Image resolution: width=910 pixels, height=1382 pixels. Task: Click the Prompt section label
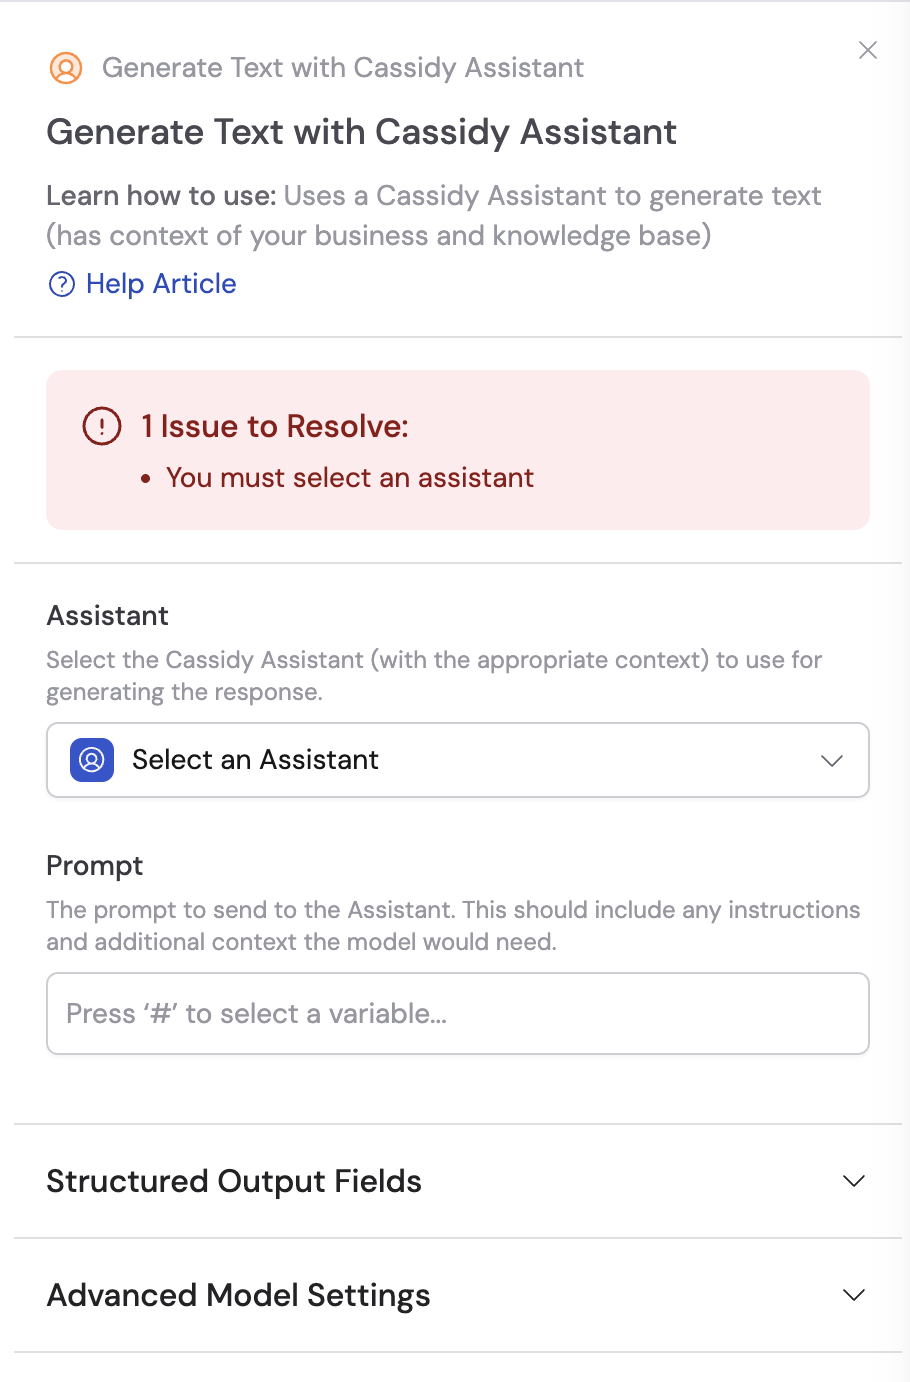(94, 866)
